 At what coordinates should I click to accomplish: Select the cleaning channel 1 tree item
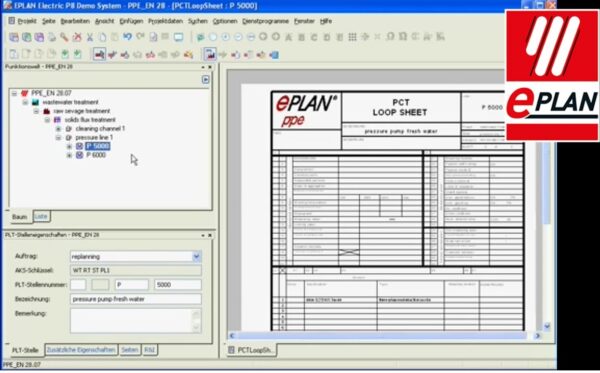(x=100, y=129)
